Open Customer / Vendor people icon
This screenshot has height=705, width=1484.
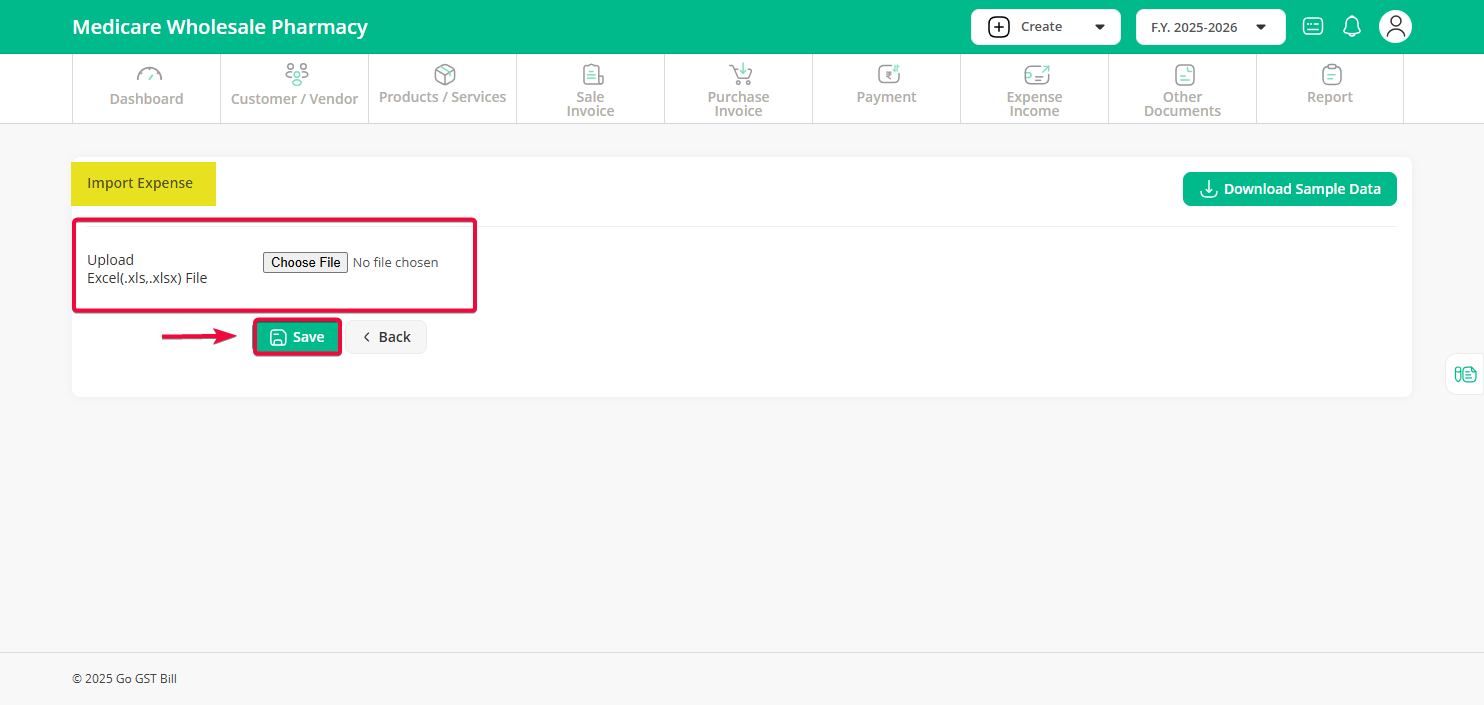(x=296, y=74)
